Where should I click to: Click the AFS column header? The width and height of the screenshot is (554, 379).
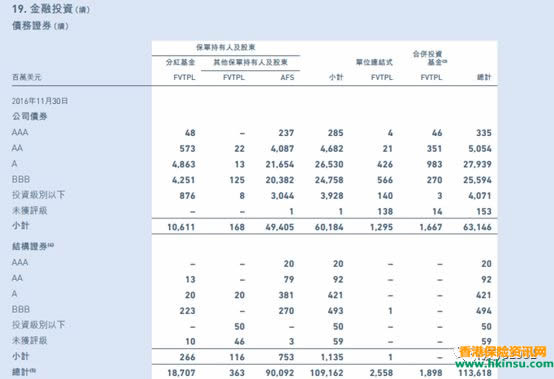(287, 77)
